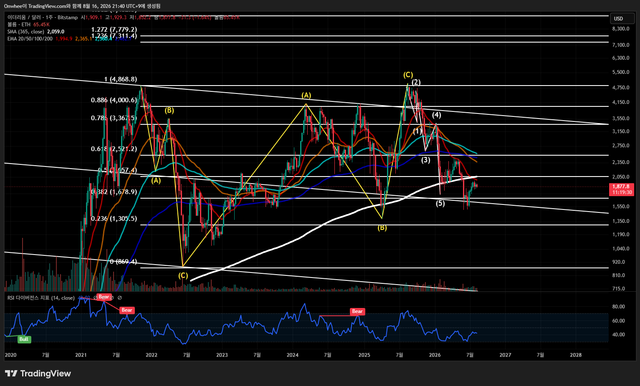Click 2027 on the time axis
This screenshot has height=386, width=640.
[x=505, y=355]
